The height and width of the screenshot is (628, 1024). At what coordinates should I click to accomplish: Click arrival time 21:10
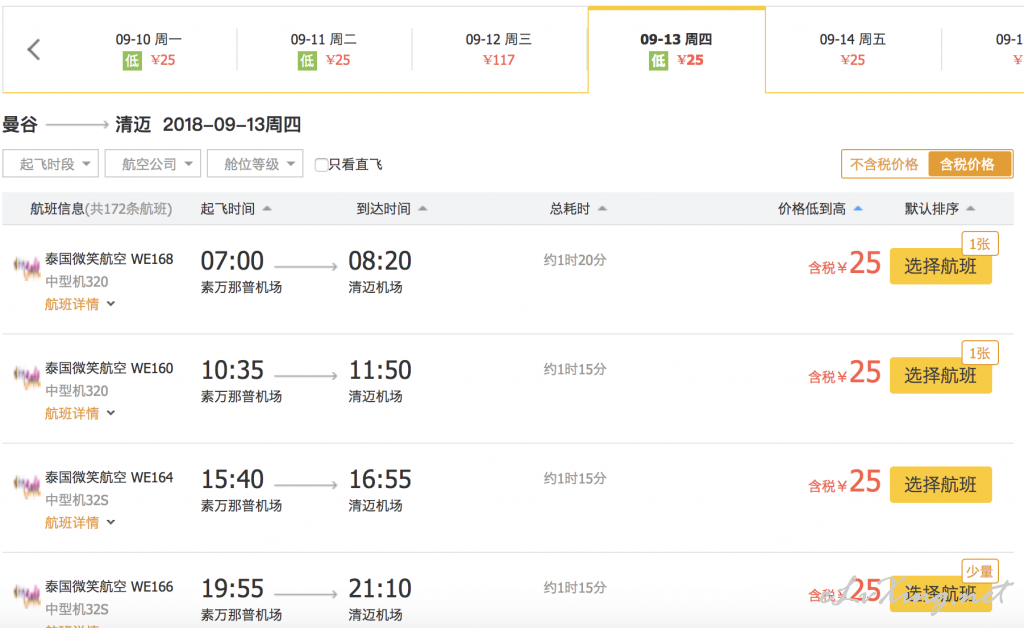point(380,588)
